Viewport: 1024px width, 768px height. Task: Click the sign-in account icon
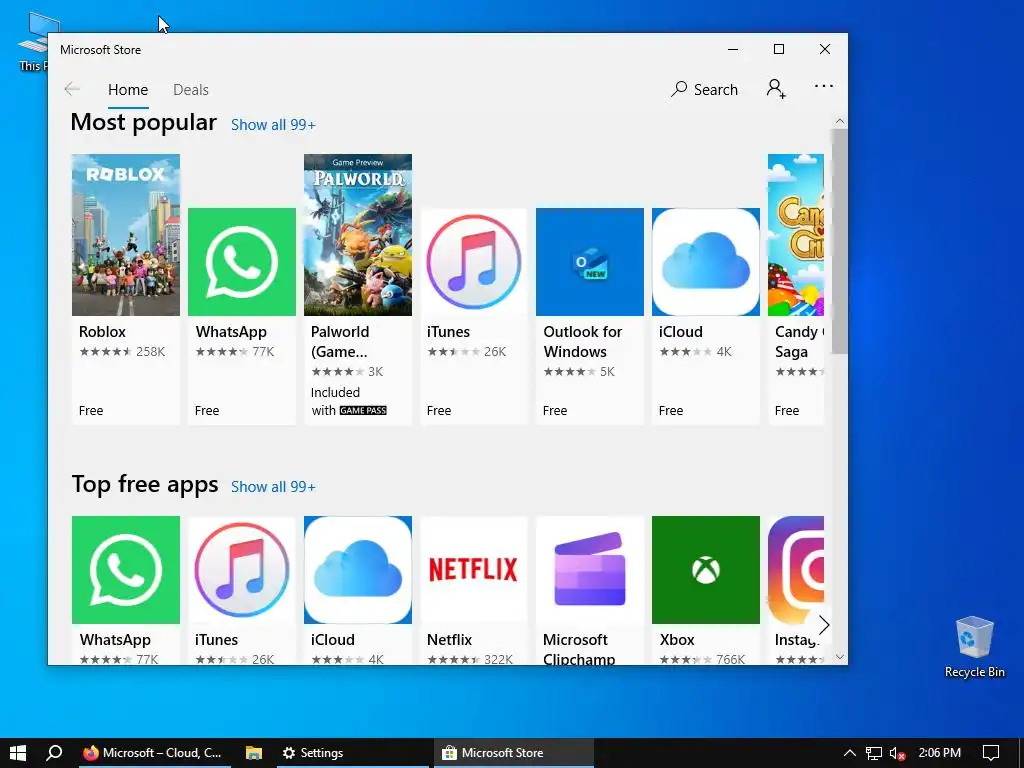point(776,88)
